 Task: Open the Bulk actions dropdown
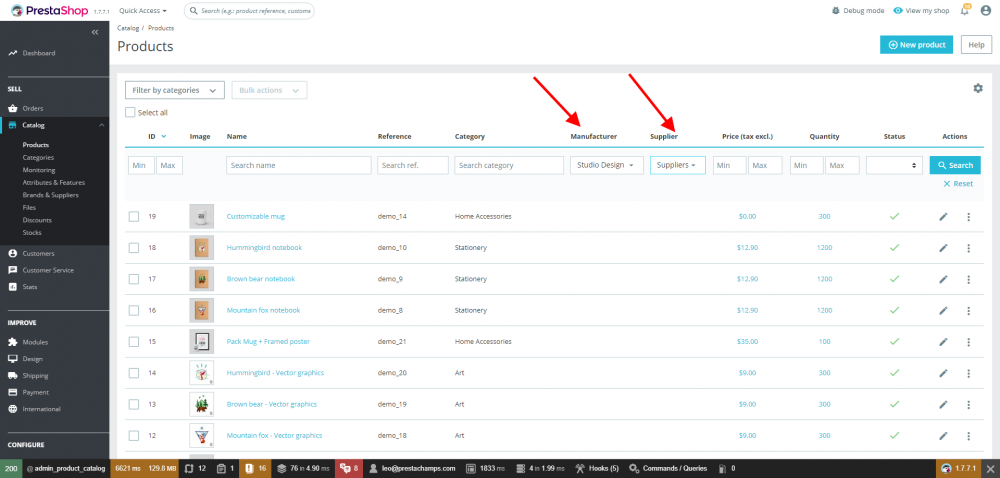(269, 90)
